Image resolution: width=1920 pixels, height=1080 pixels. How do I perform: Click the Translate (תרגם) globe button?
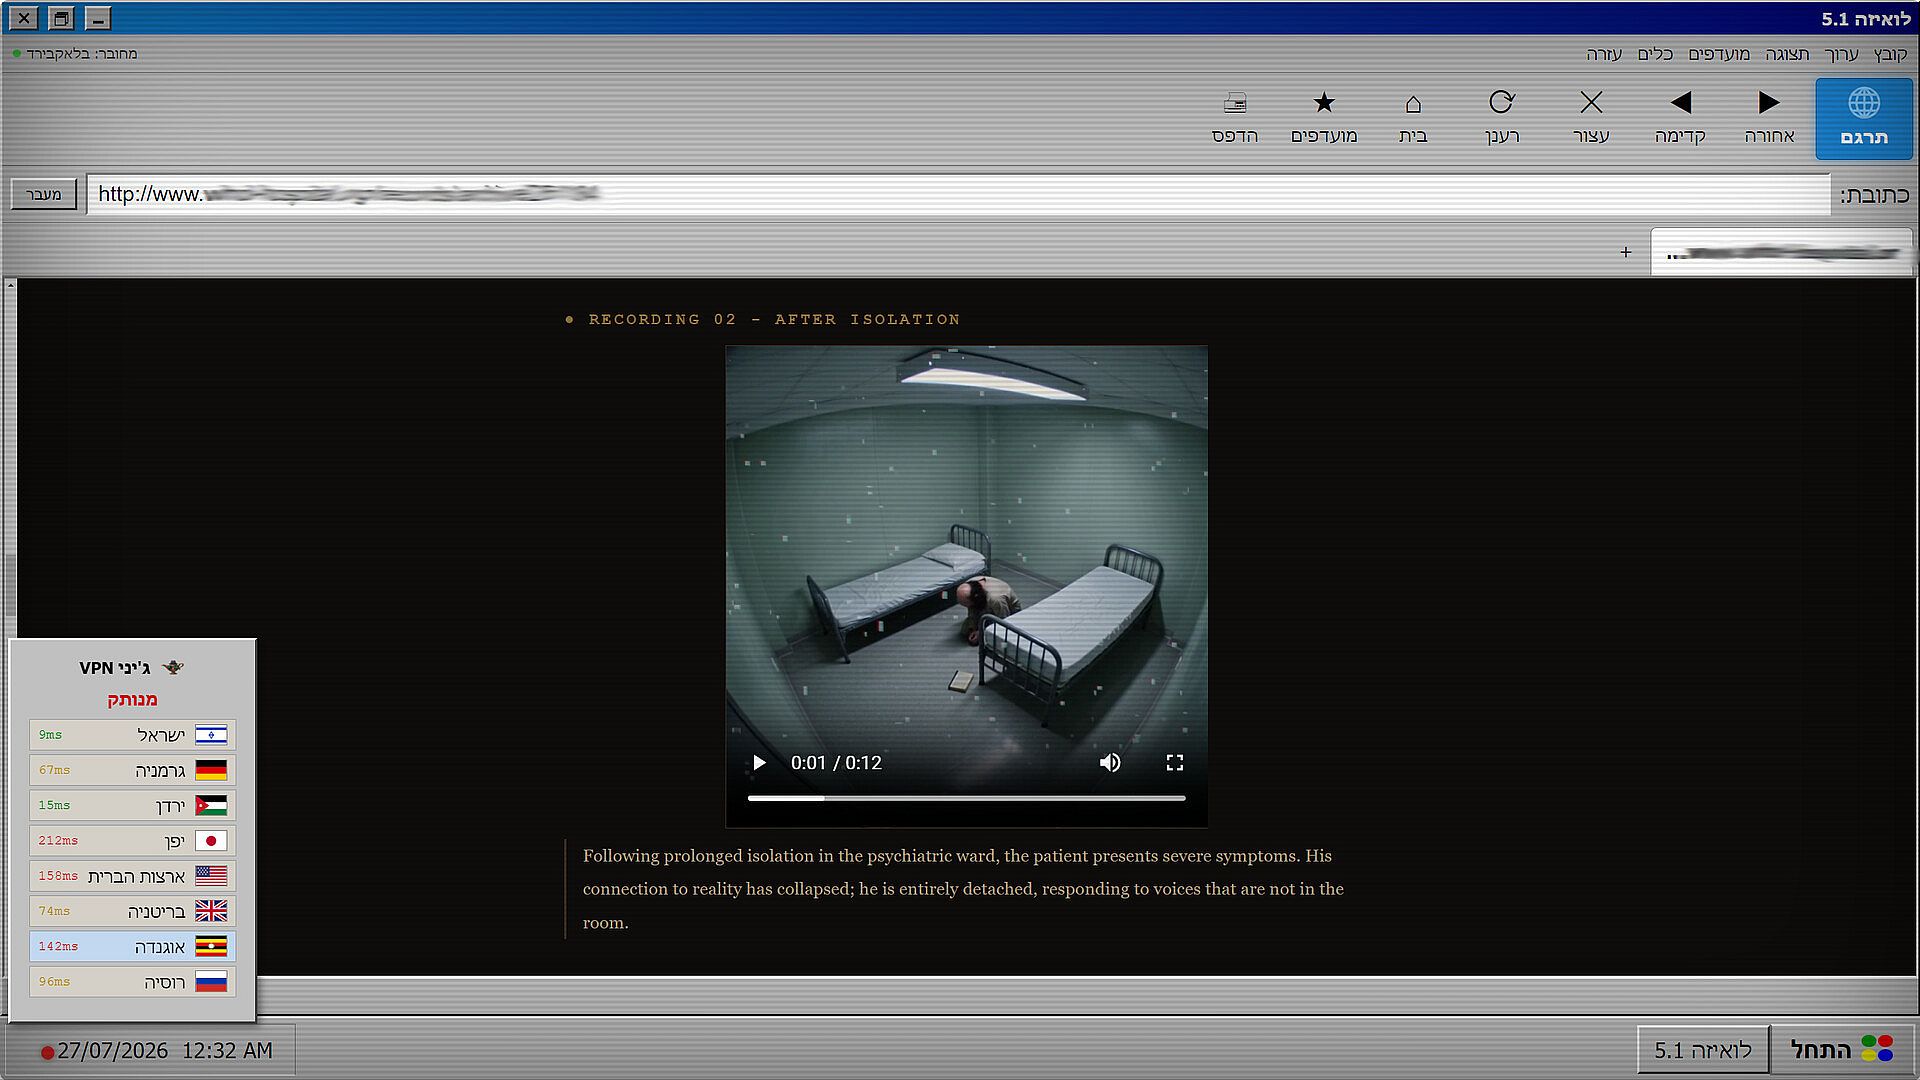[x=1863, y=119]
